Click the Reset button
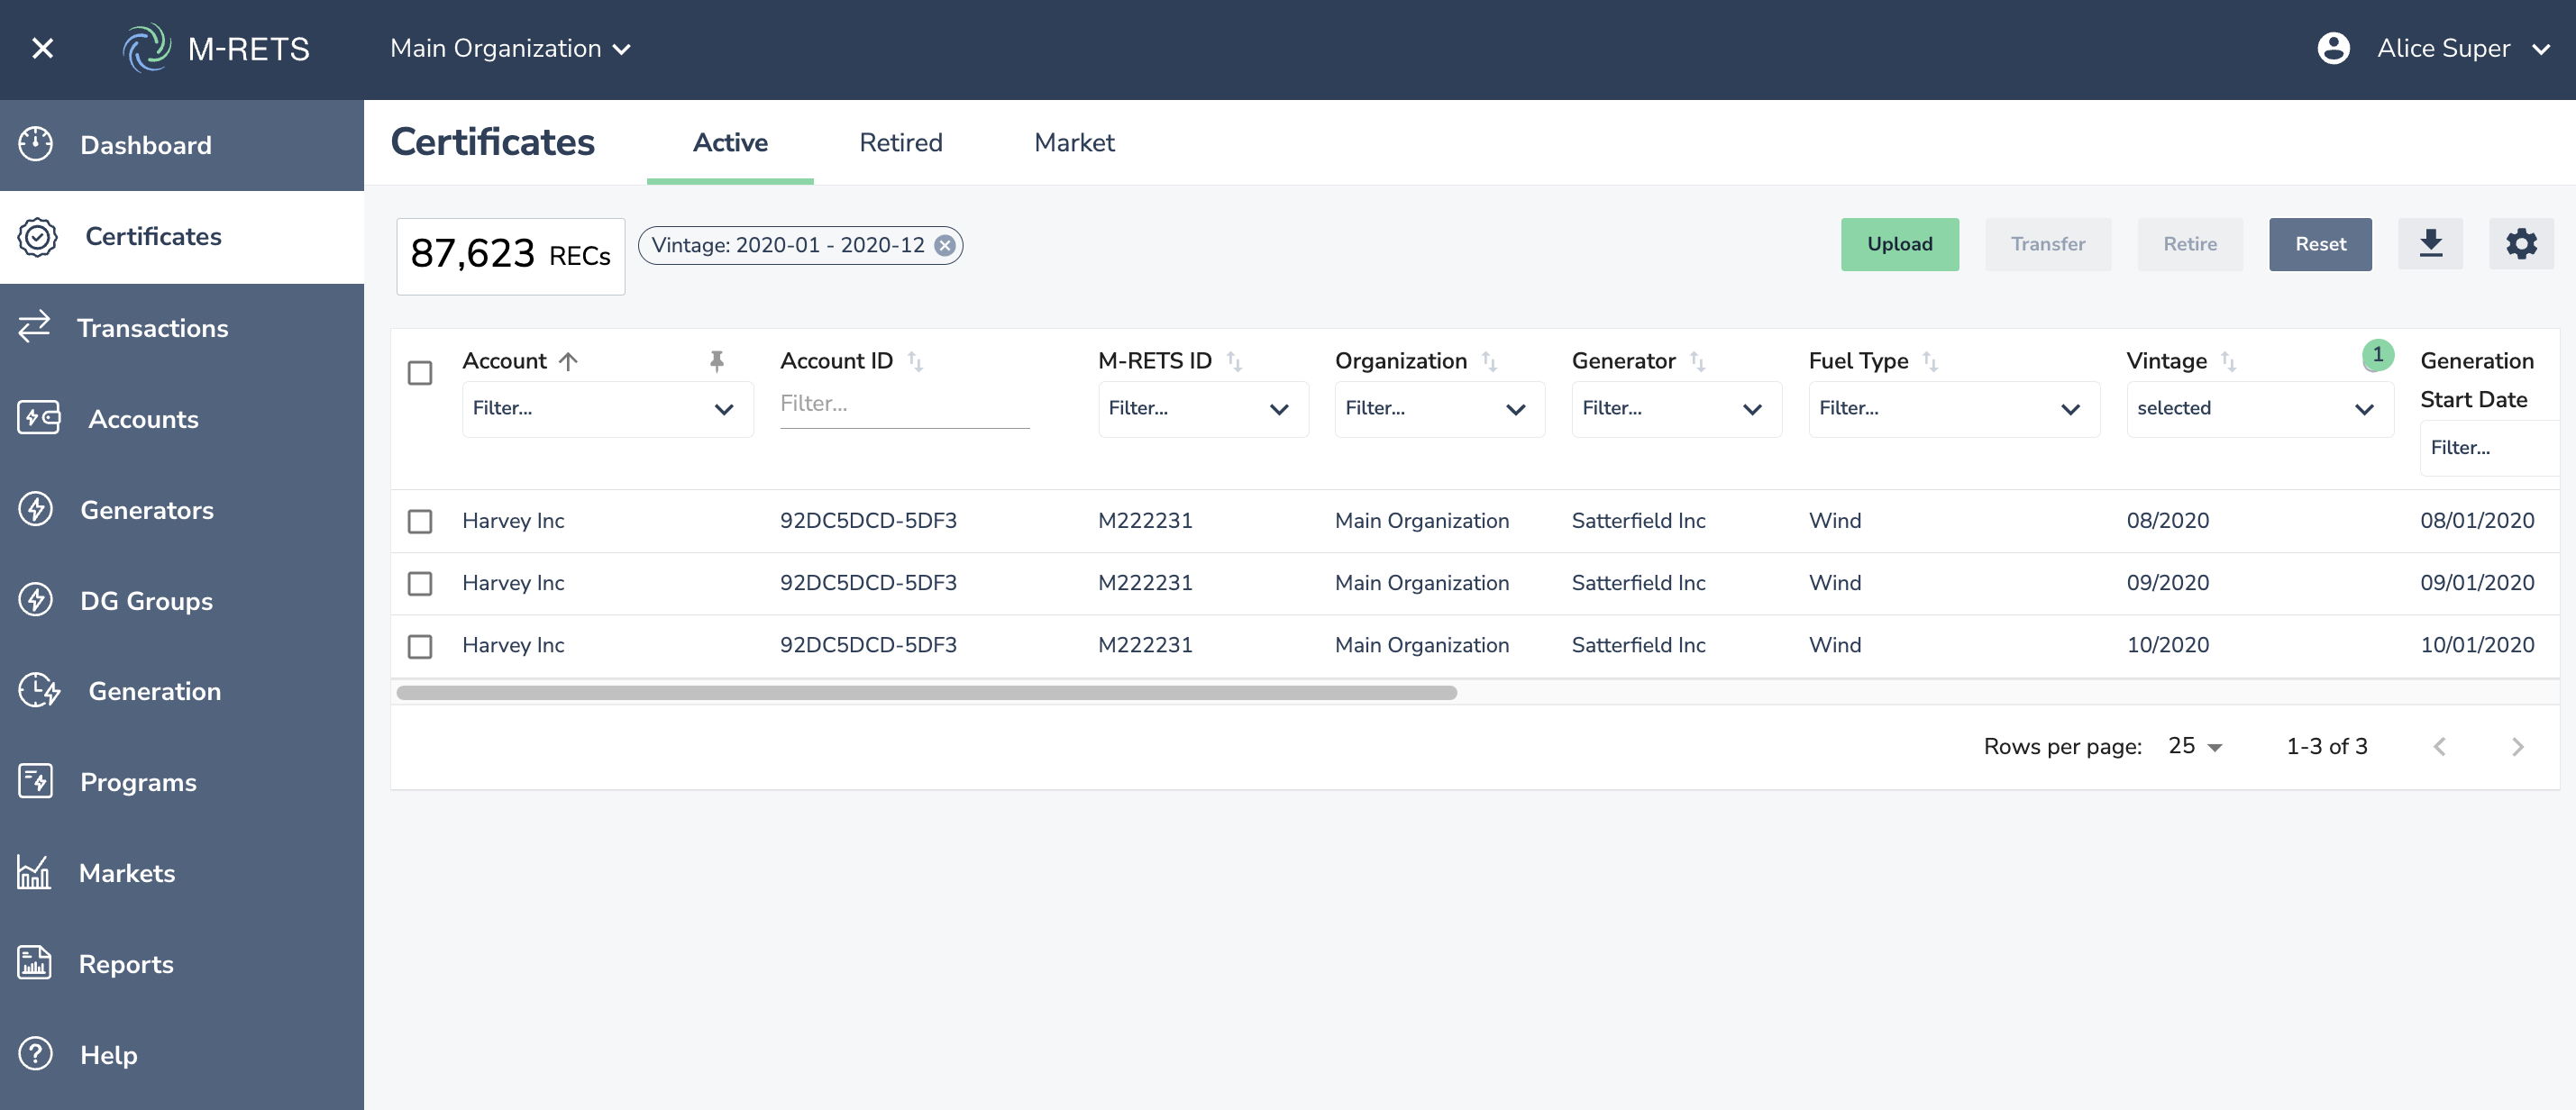2576x1110 pixels. click(x=2319, y=244)
